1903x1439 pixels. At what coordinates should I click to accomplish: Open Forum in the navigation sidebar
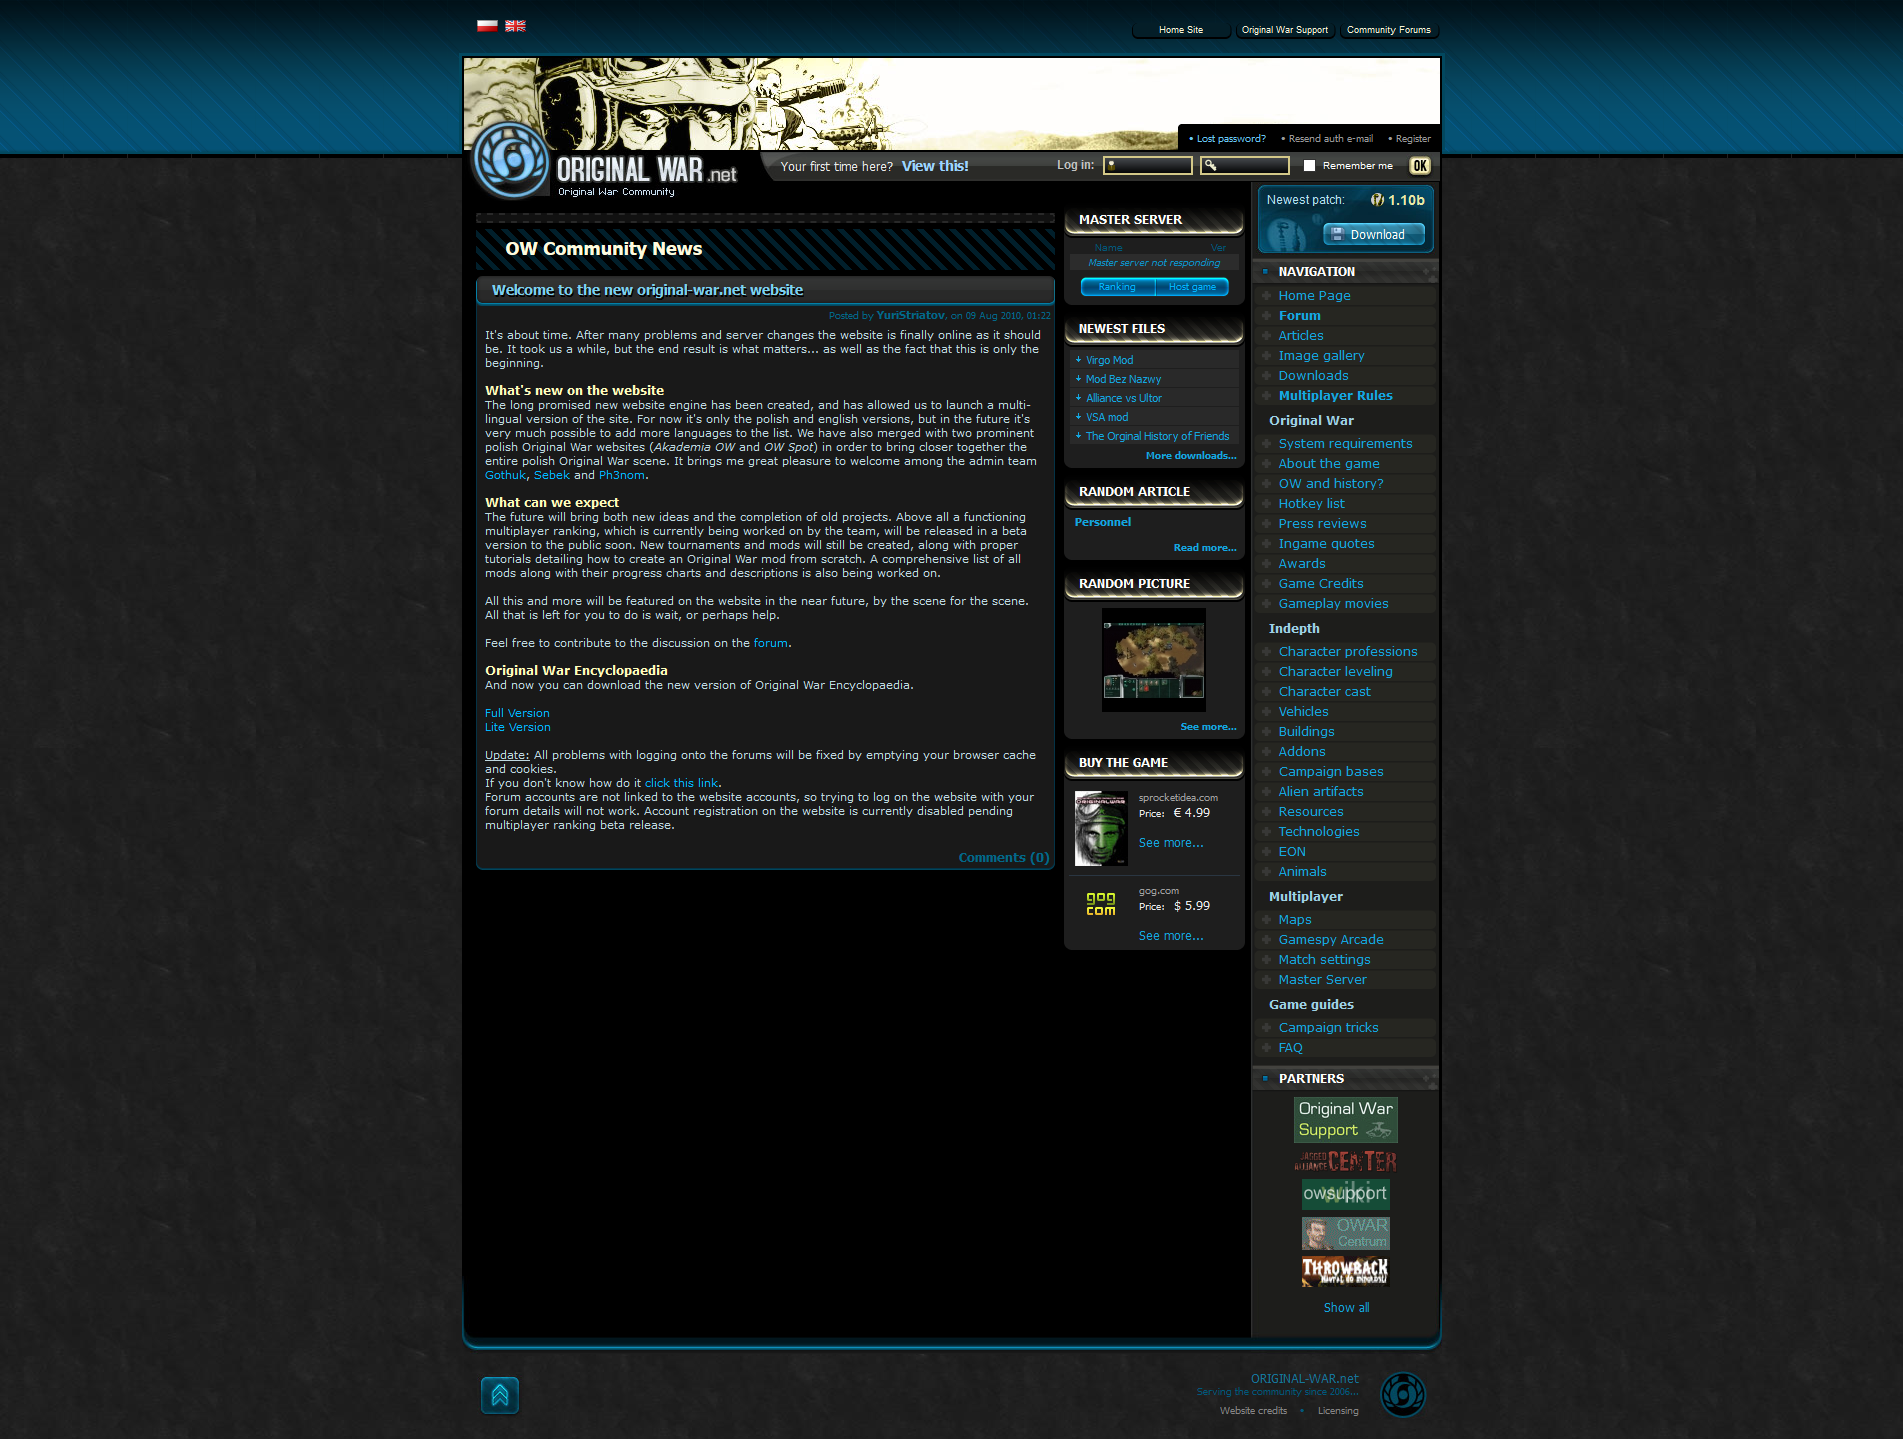(x=1299, y=316)
